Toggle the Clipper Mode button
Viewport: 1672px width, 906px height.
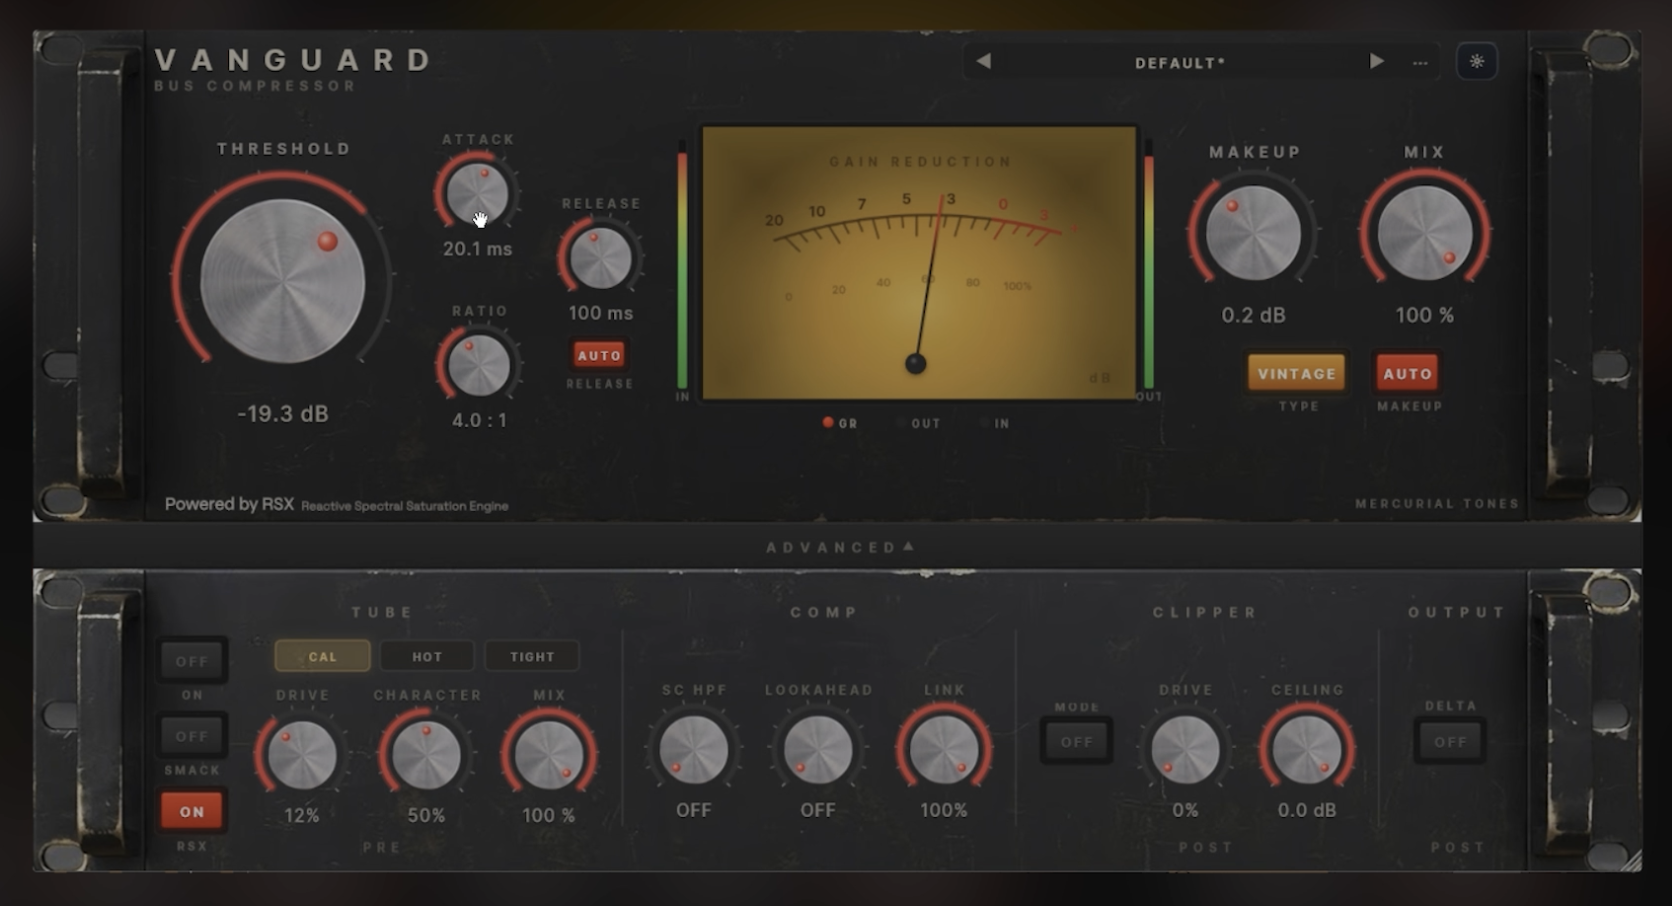click(x=1077, y=742)
